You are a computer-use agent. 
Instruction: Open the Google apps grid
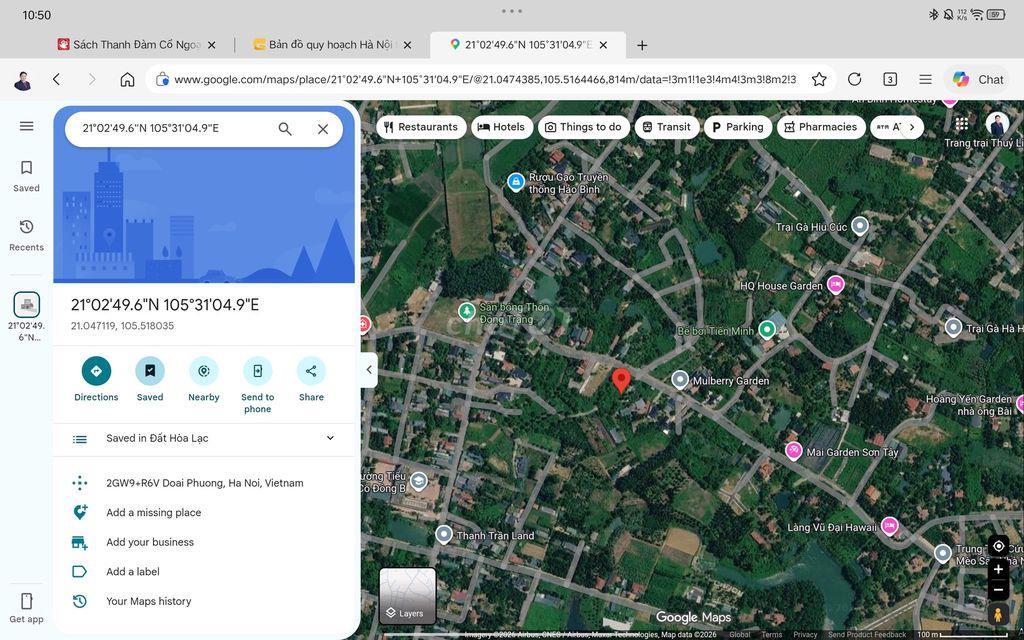tap(962, 124)
